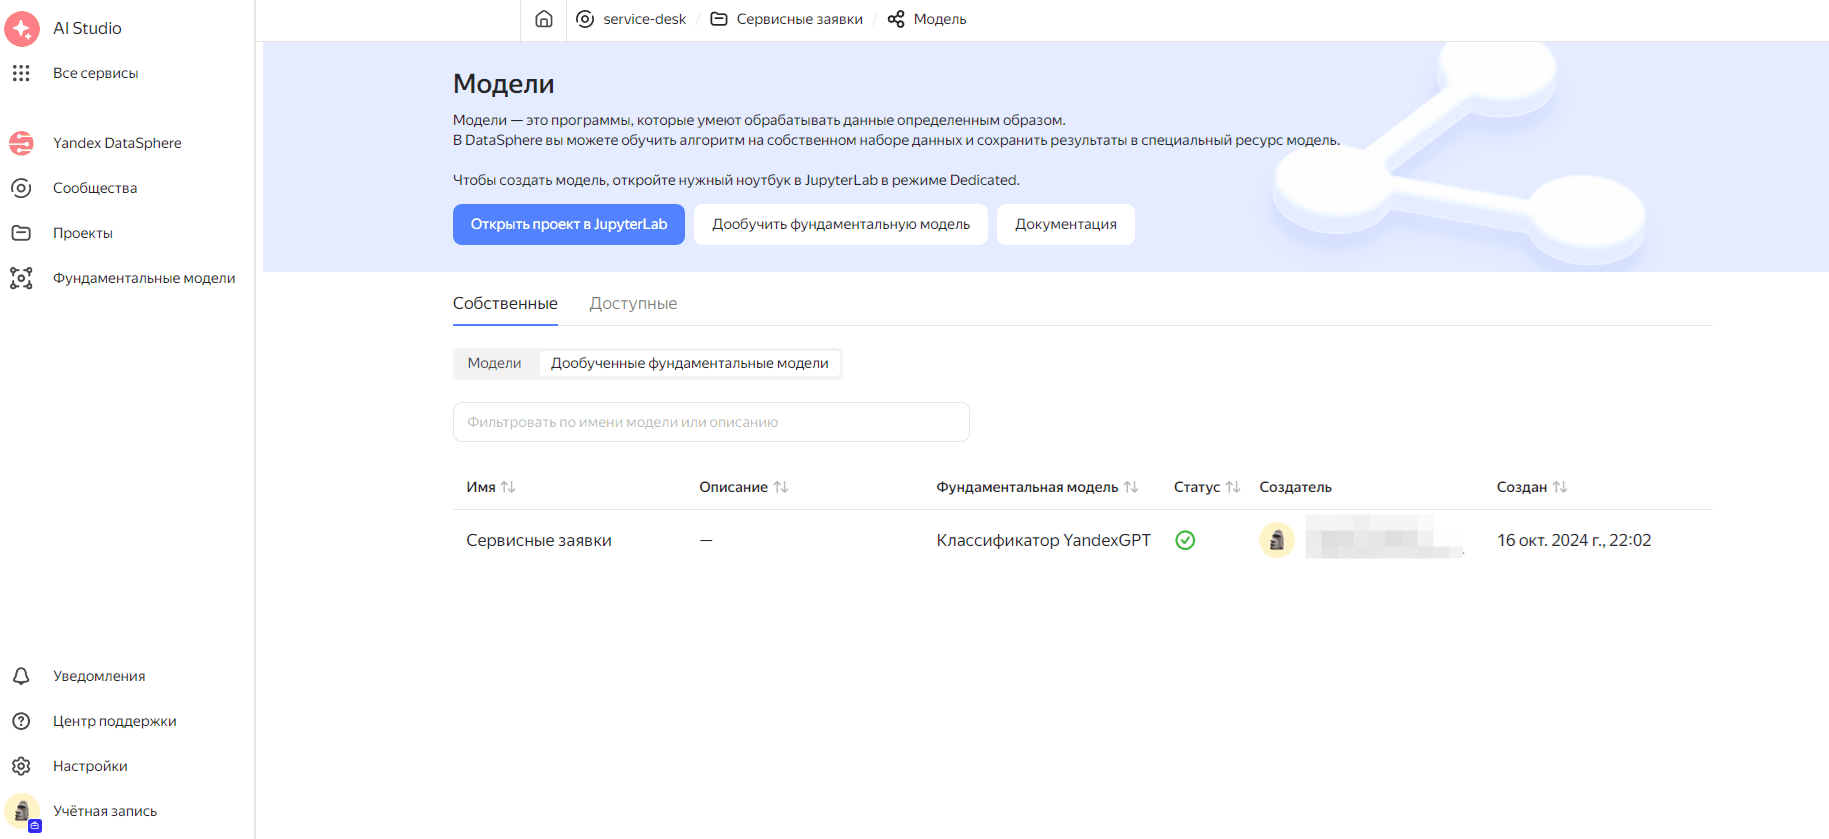The image size is (1829, 839).
Task: Focus the model name filter input field
Action: pyautogui.click(x=711, y=422)
